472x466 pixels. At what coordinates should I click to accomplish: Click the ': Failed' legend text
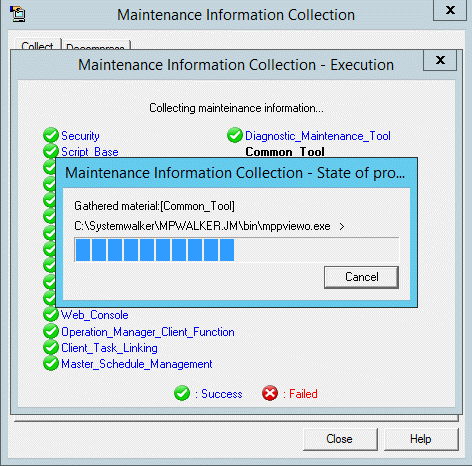[300, 394]
